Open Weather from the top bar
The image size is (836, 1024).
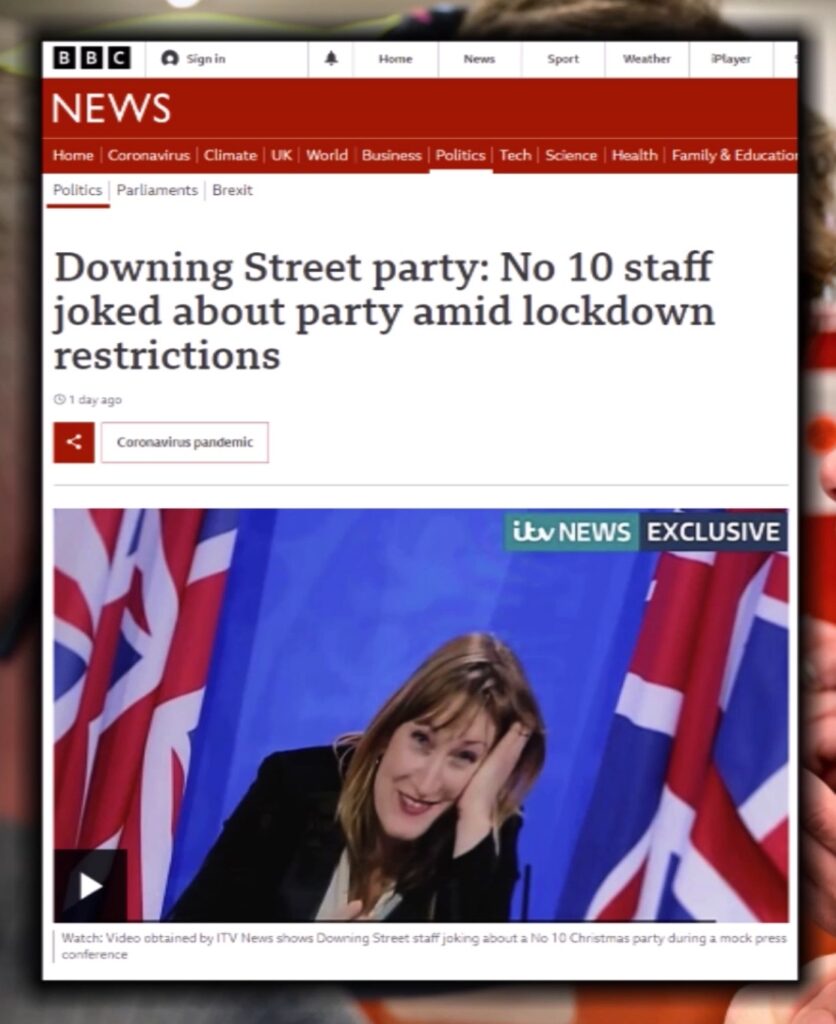647,59
